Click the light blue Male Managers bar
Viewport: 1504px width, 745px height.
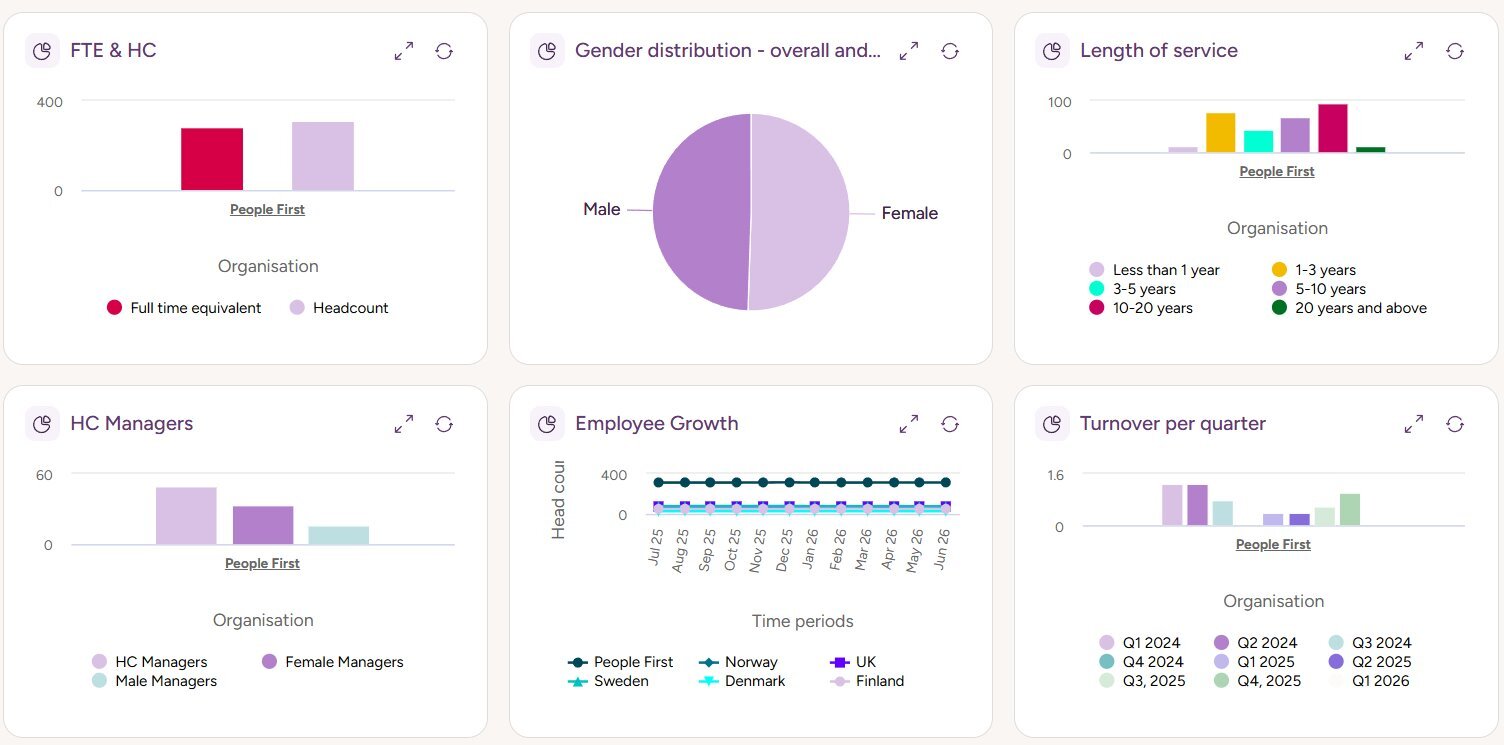coord(338,536)
